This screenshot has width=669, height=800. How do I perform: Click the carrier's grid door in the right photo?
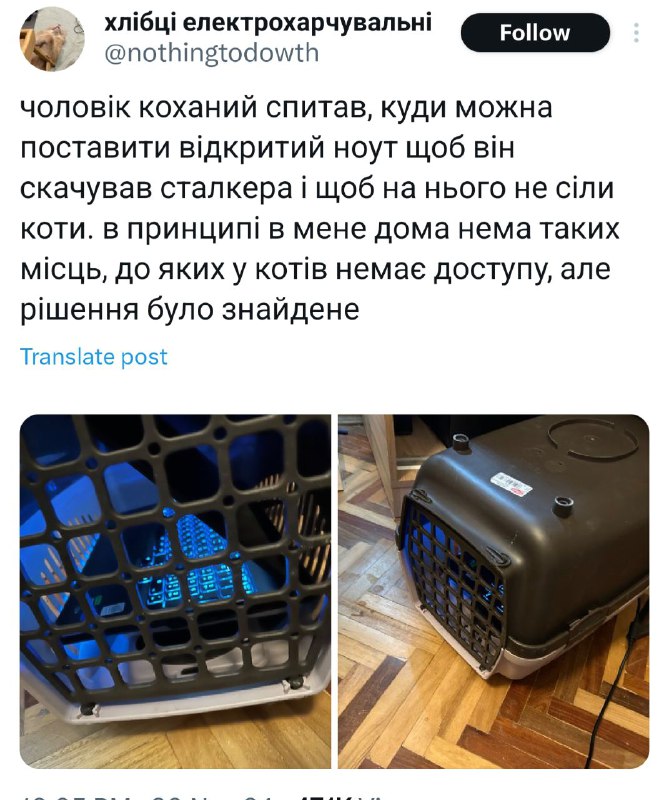(452, 579)
